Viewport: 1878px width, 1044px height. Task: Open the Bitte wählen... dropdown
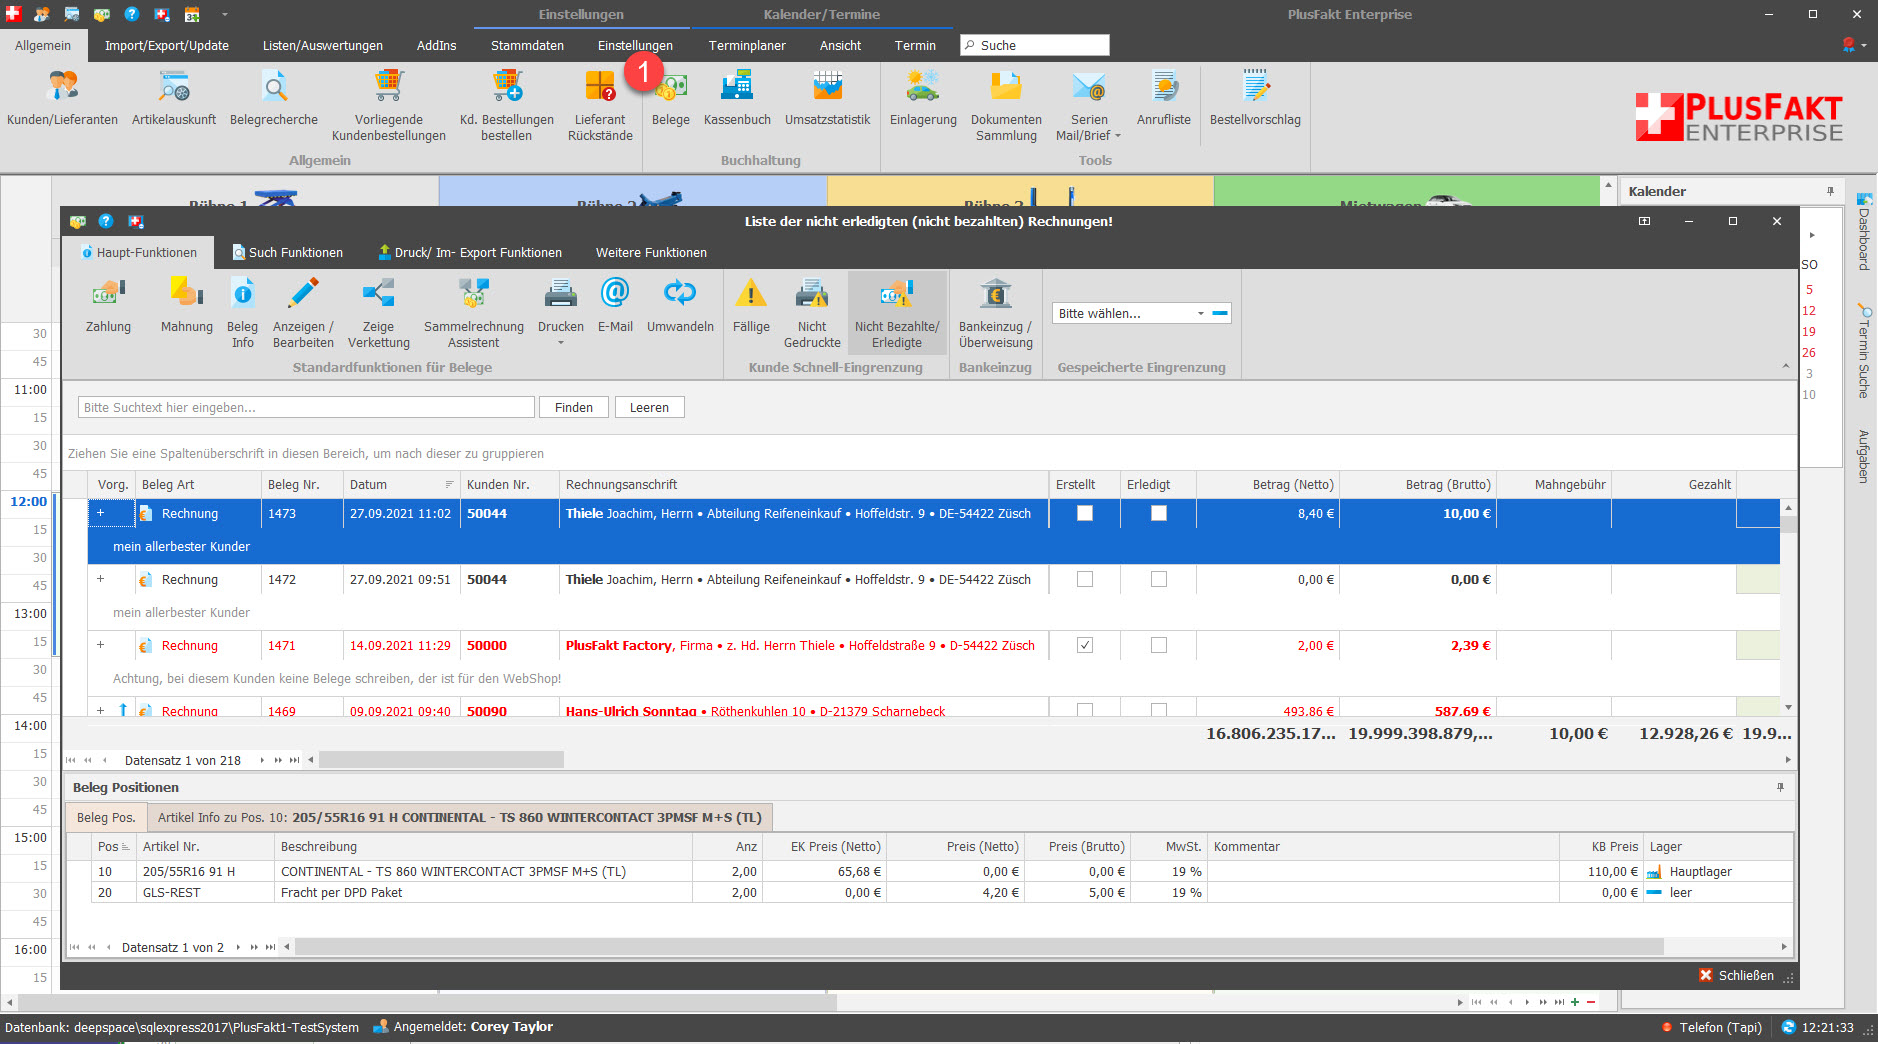click(1200, 313)
